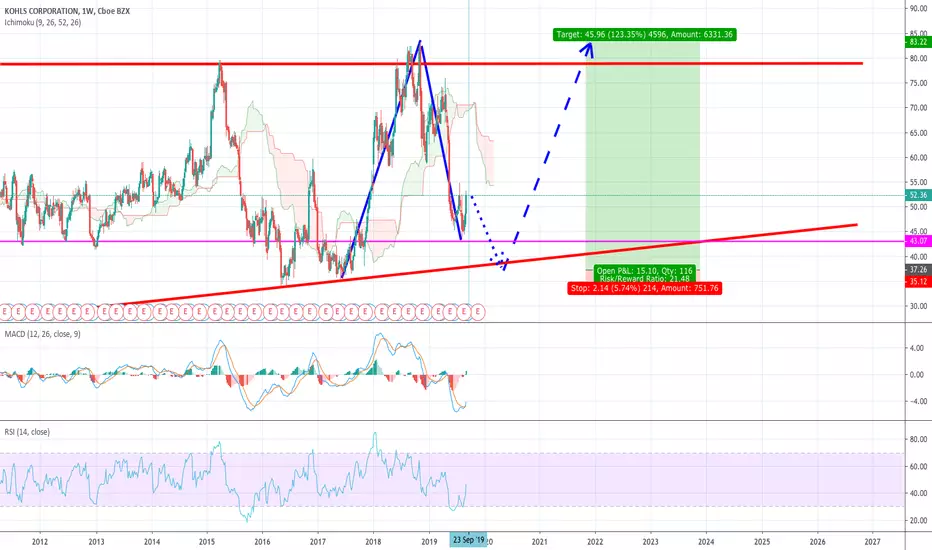Click the magenta 43.07 price tag
Screen dimensions: 932x550
(917, 241)
